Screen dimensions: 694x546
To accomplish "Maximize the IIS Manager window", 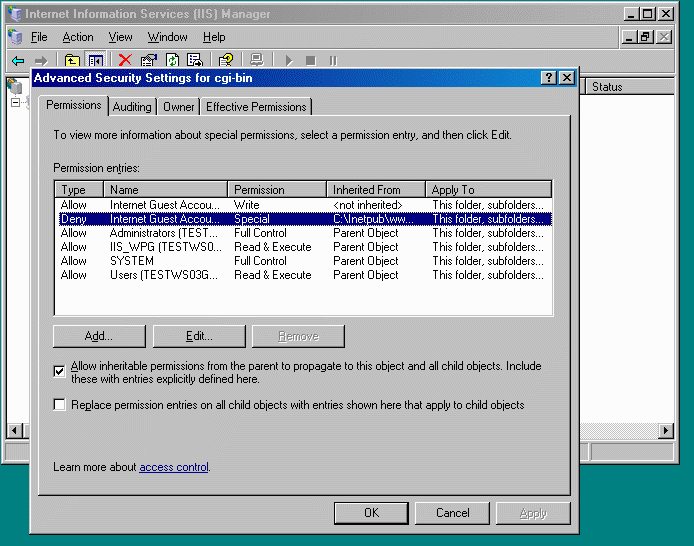I will click(648, 14).
